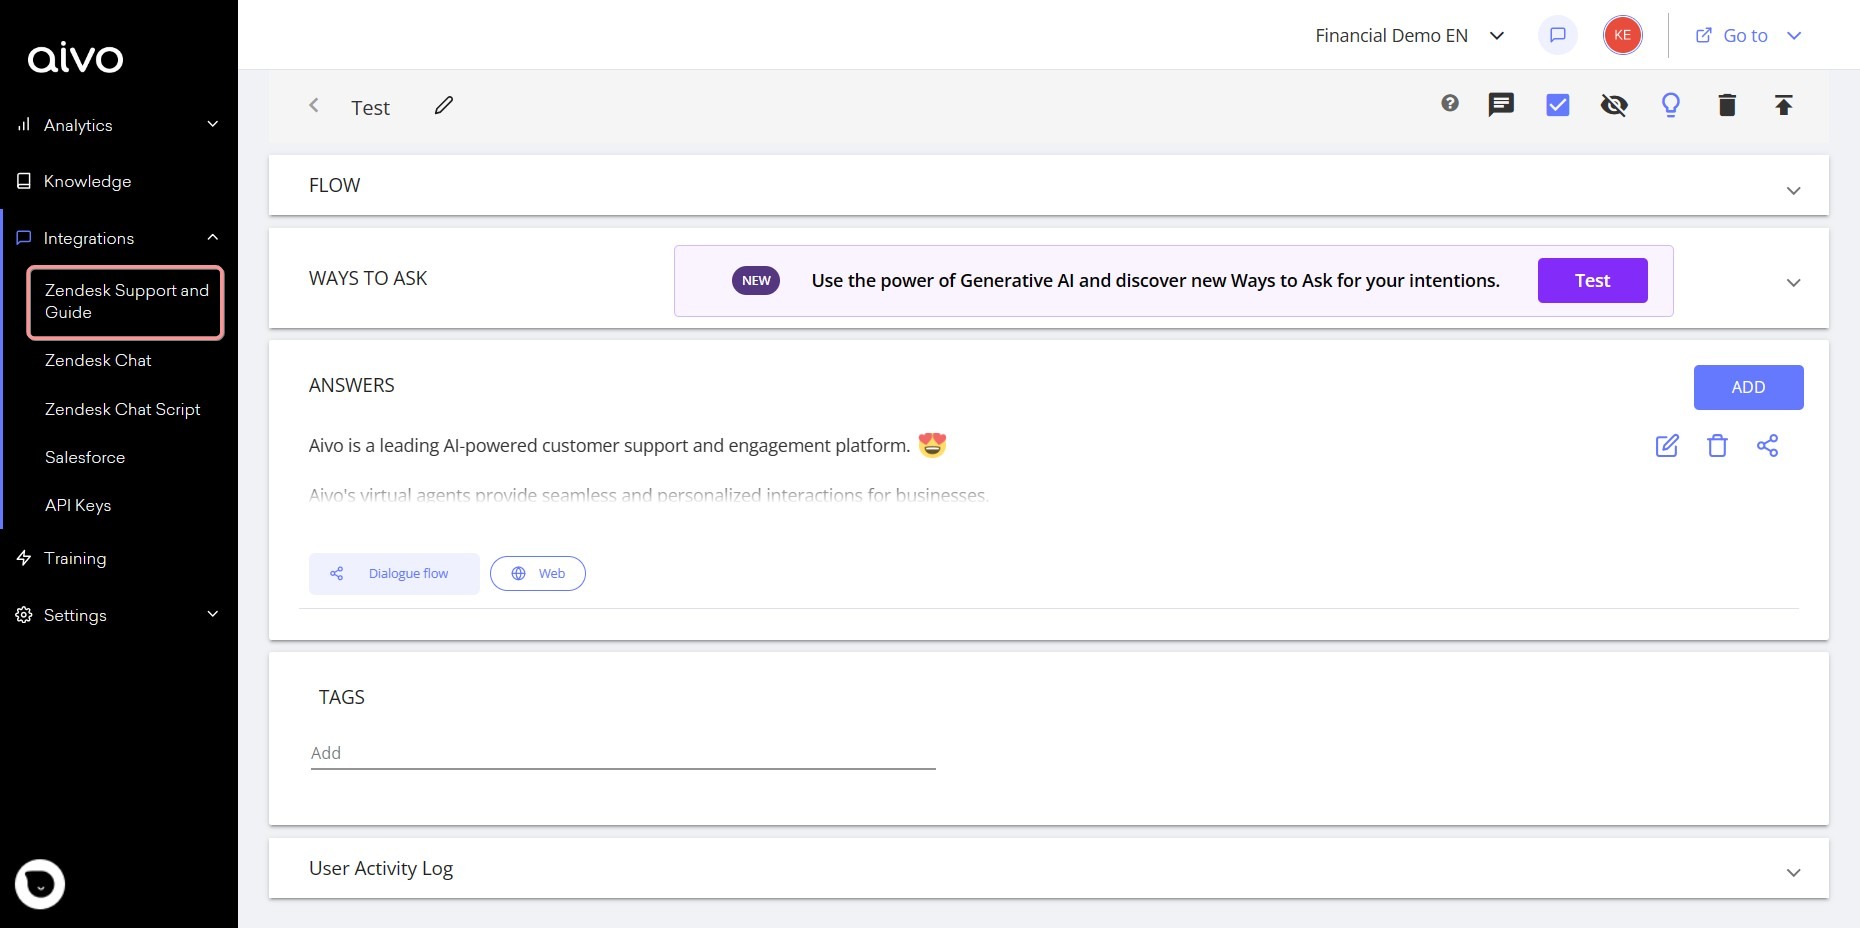
Task: Edit the answer using the pencil icon
Action: coord(1666,446)
